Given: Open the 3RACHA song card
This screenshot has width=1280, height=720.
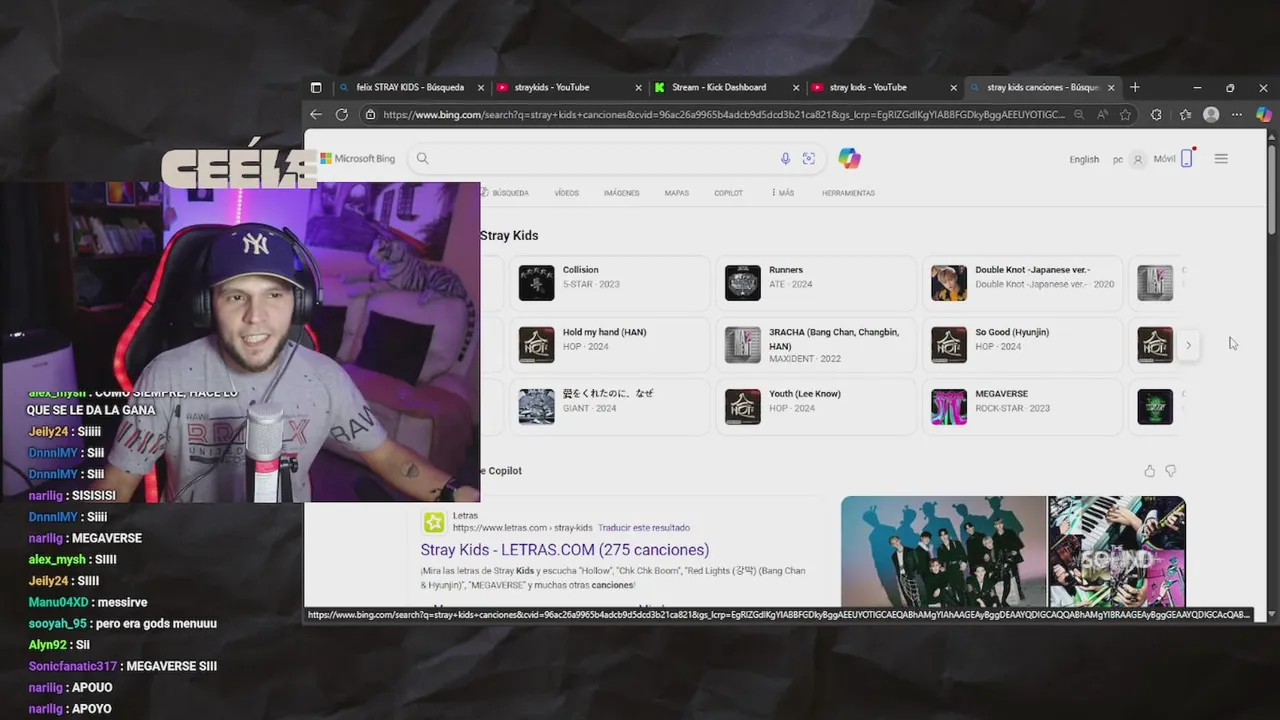Looking at the screenshot, I should [x=816, y=345].
